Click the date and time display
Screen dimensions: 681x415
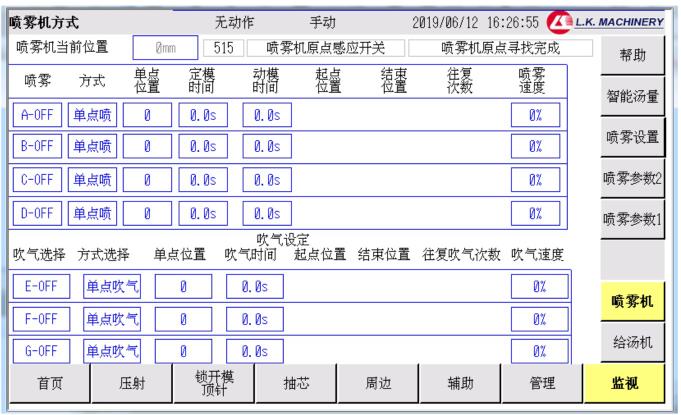click(x=475, y=22)
